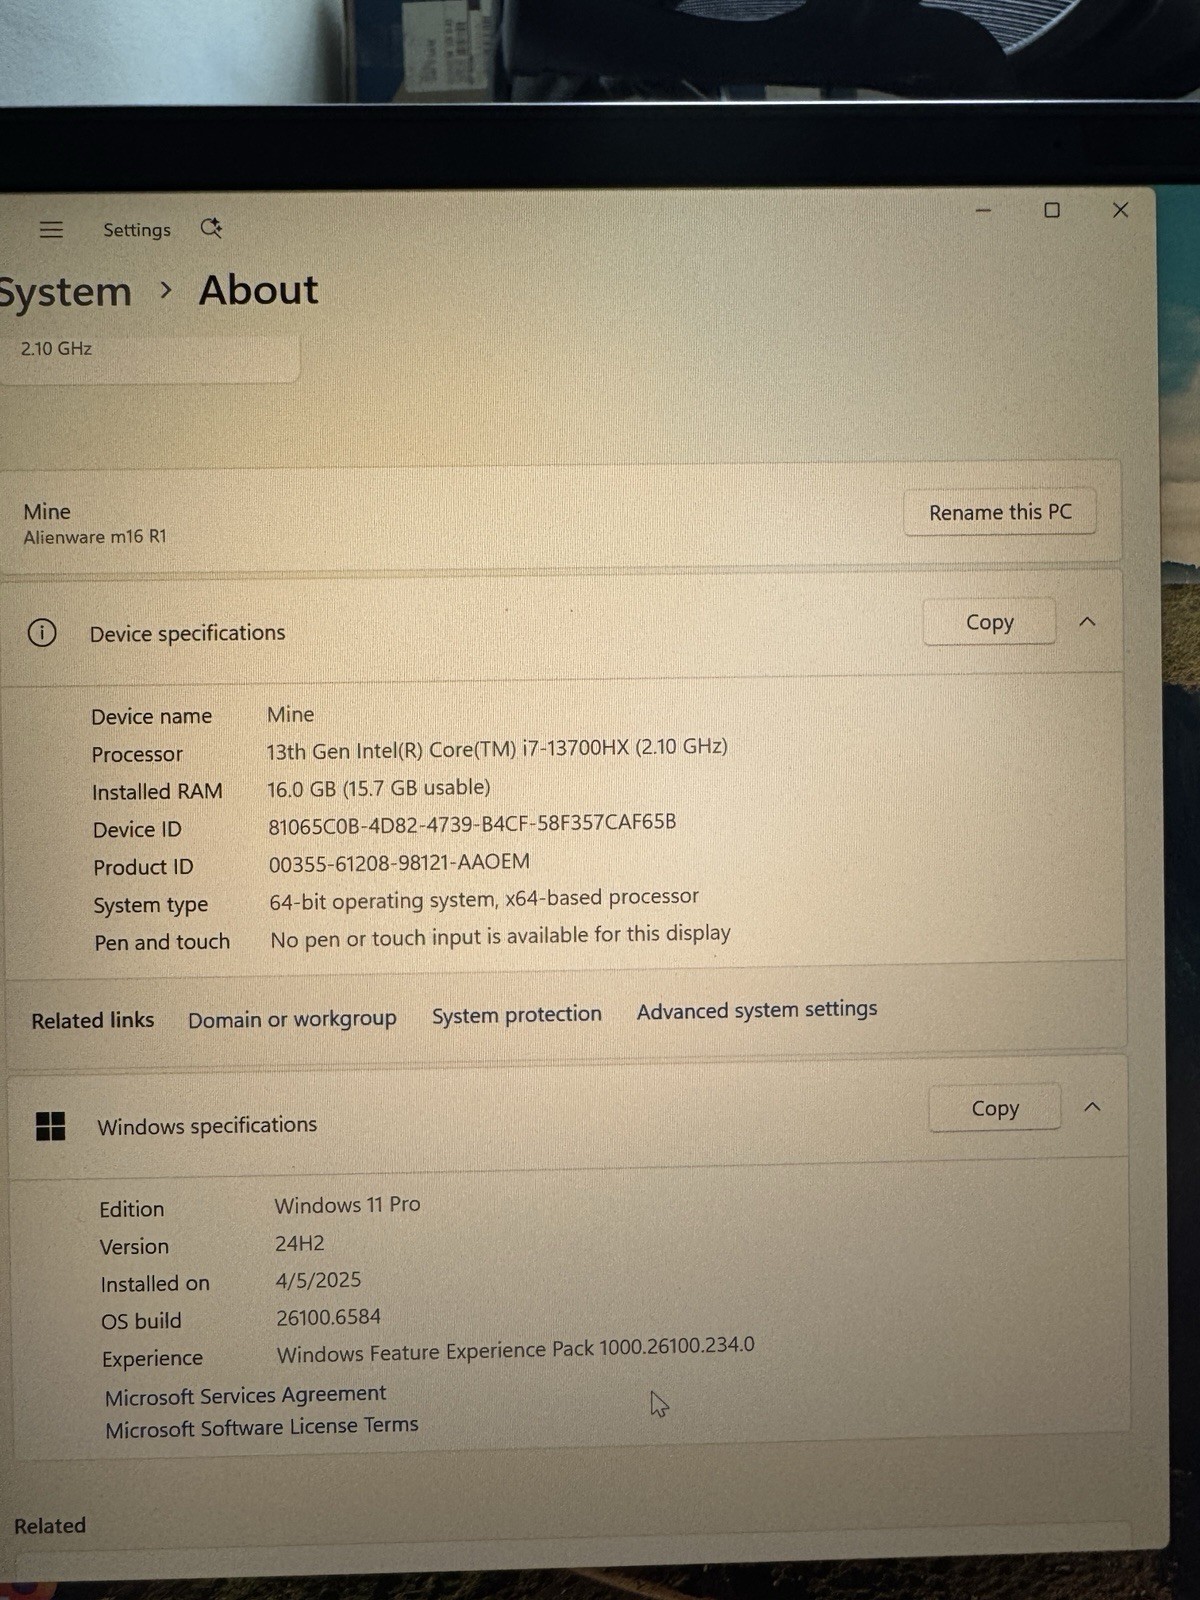Click the 'About' page heading
Screen dimensions: 1200x1600
[258, 290]
